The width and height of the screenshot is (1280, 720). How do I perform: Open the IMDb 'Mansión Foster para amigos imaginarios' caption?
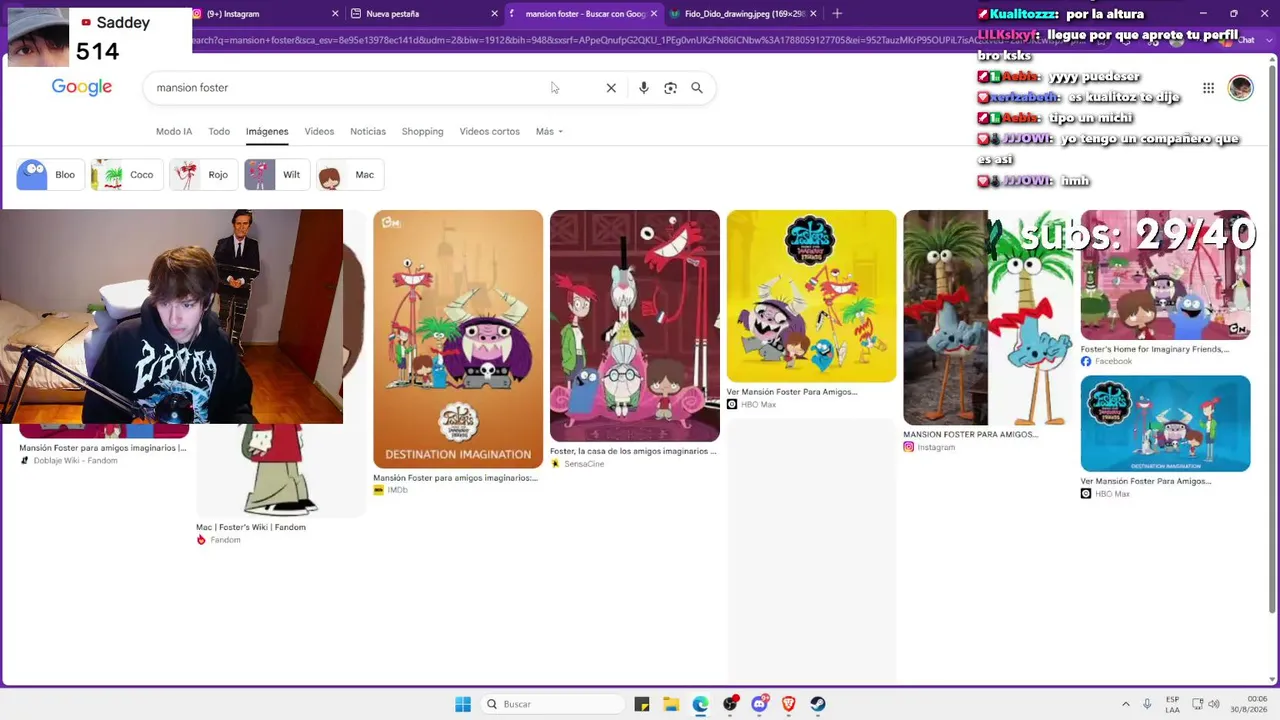[x=456, y=478]
